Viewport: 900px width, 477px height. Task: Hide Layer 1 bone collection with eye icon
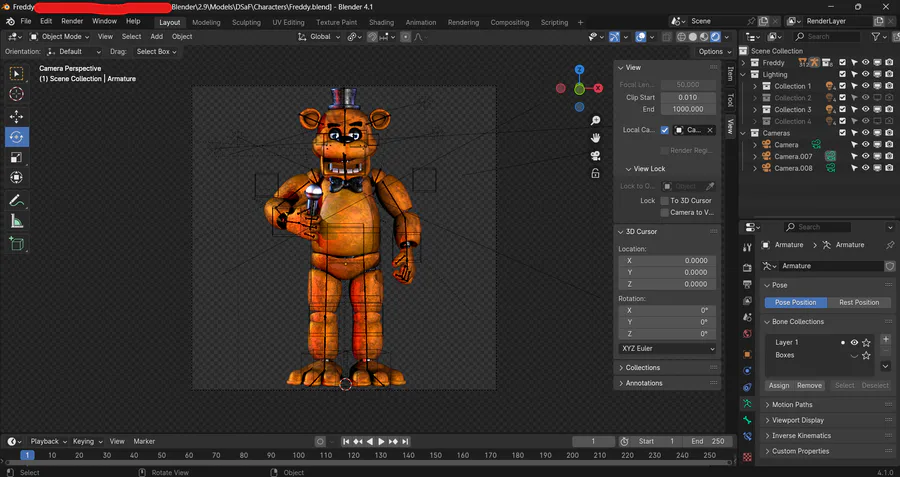point(854,342)
